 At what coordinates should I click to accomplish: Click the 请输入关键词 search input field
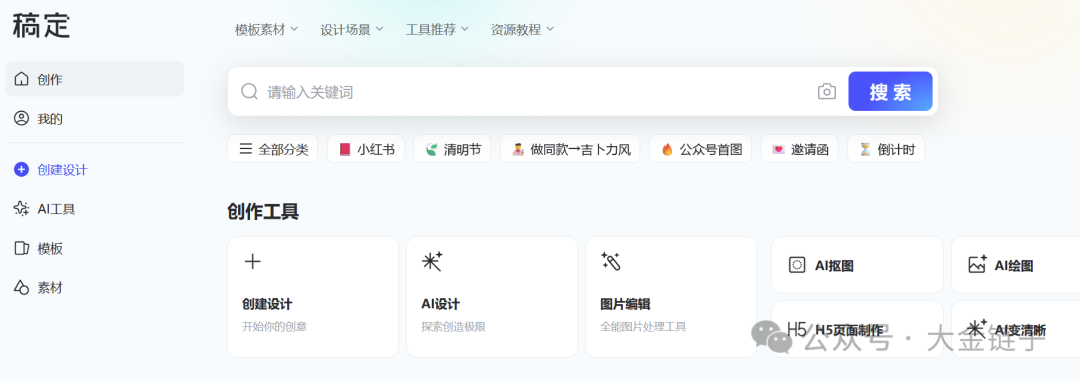point(537,92)
